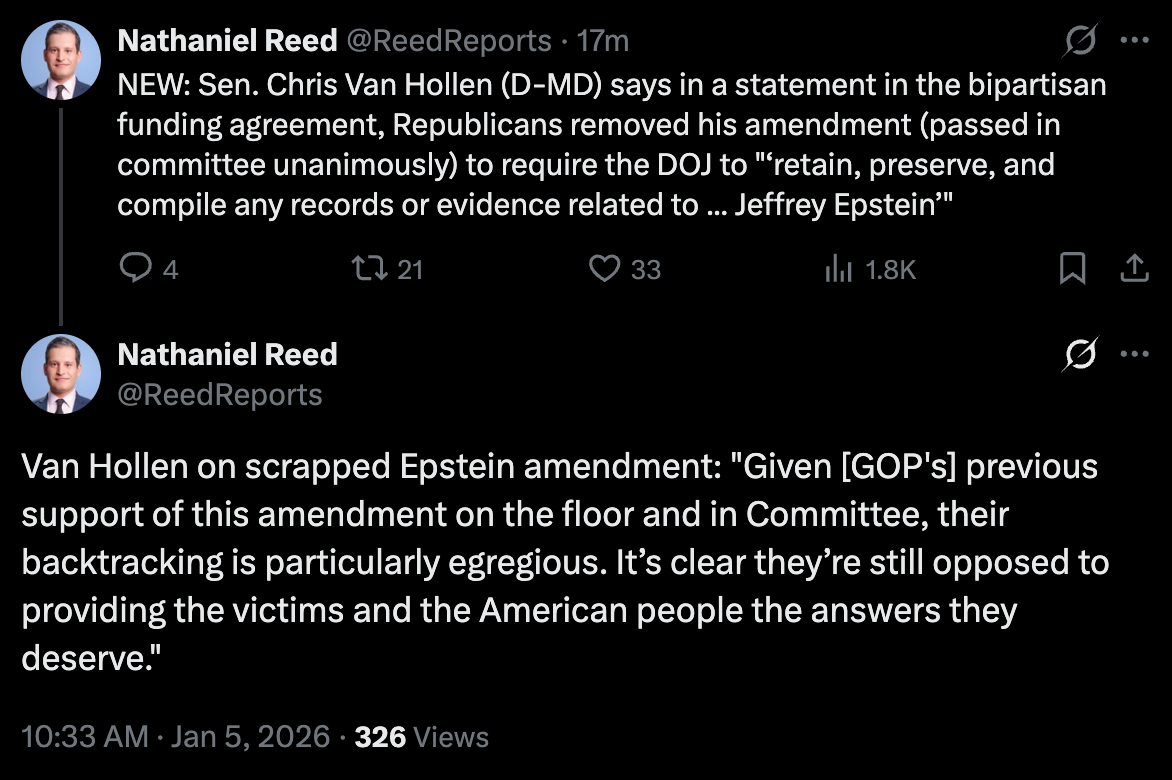Reply to the first Van Hollen tweet
Viewport: 1172px width, 780px height.
pyautogui.click(x=134, y=268)
